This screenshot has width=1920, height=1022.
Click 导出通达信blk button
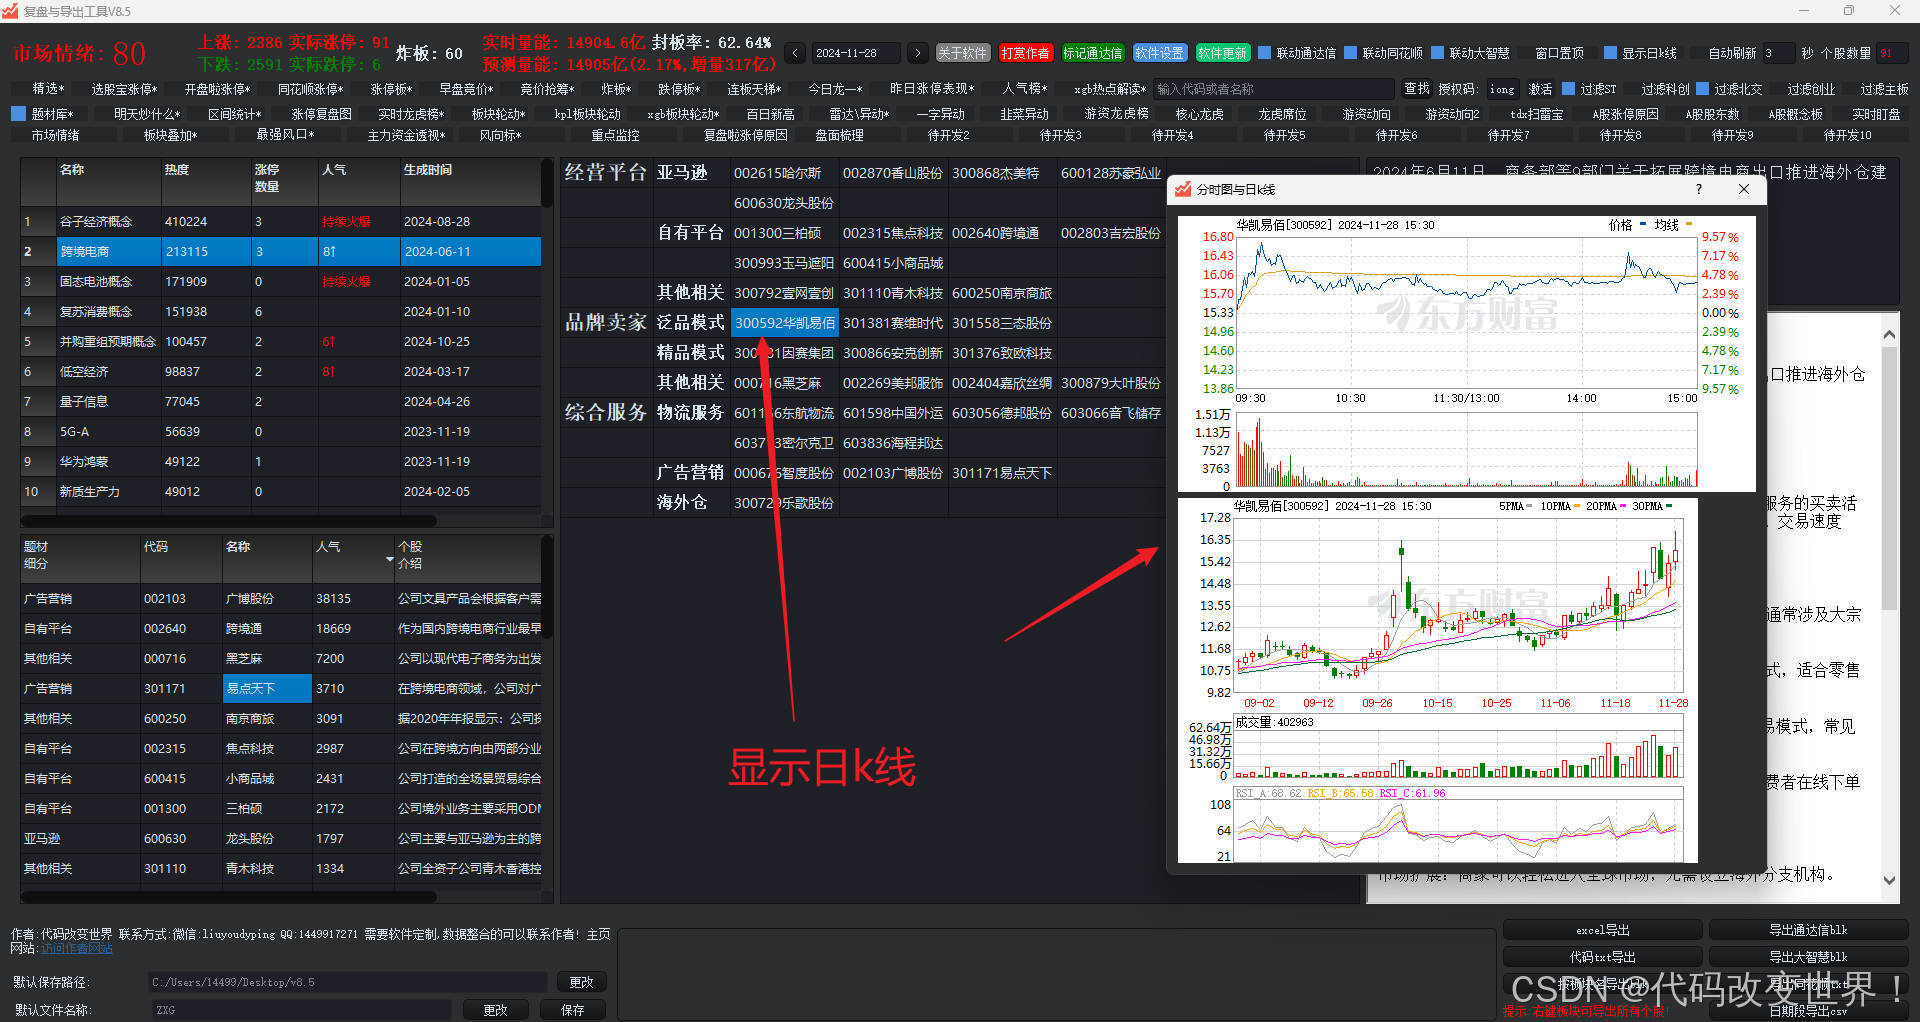(1808, 930)
